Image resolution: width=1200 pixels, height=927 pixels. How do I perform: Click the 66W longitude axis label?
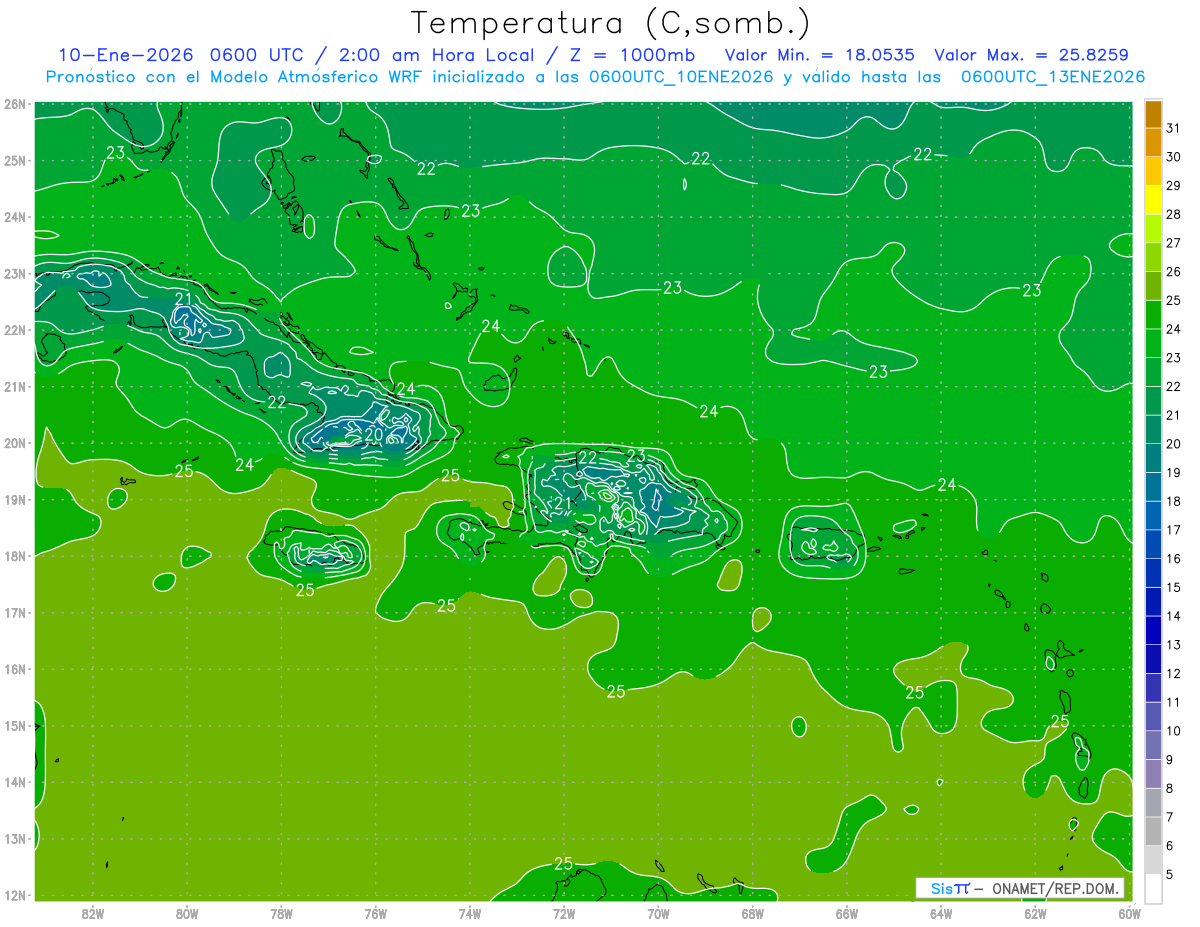click(x=847, y=913)
